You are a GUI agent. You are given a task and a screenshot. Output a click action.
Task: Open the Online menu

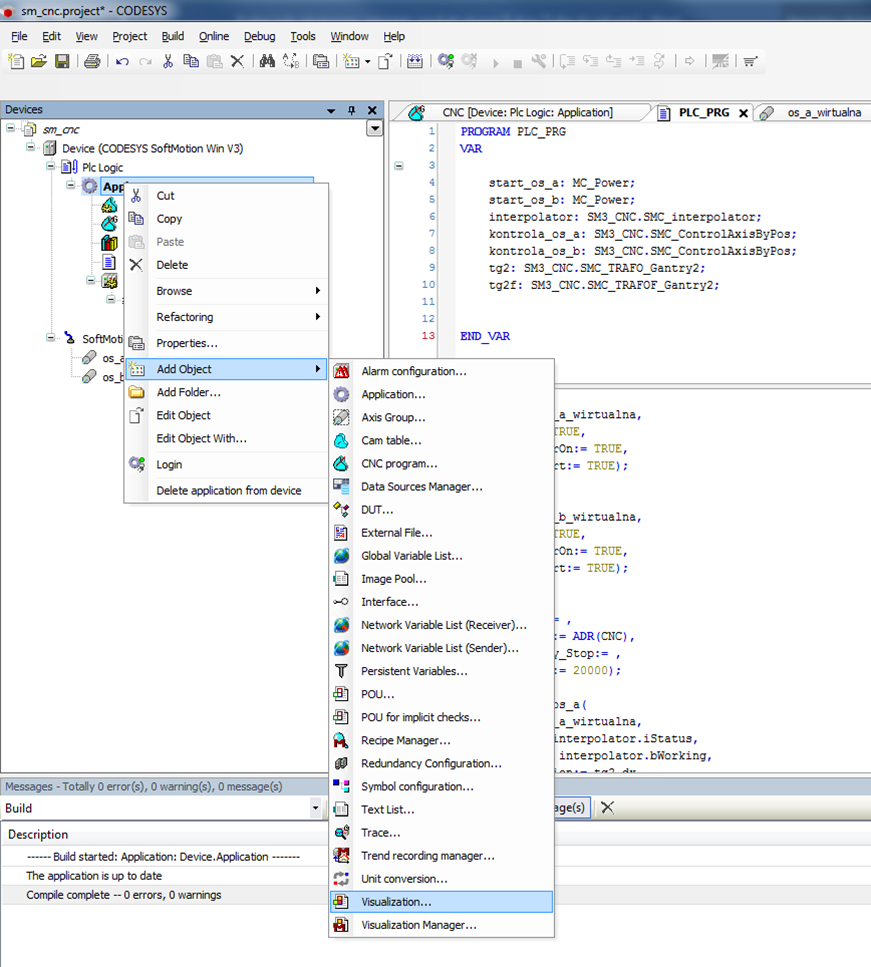[x=214, y=36]
